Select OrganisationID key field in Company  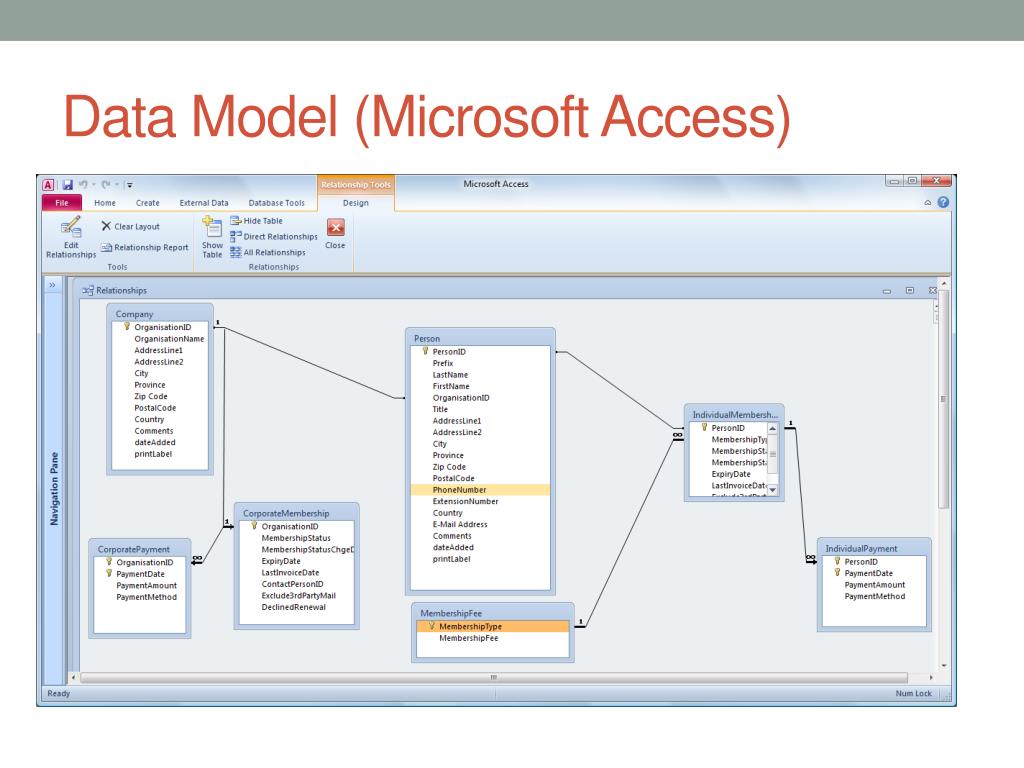click(162, 327)
